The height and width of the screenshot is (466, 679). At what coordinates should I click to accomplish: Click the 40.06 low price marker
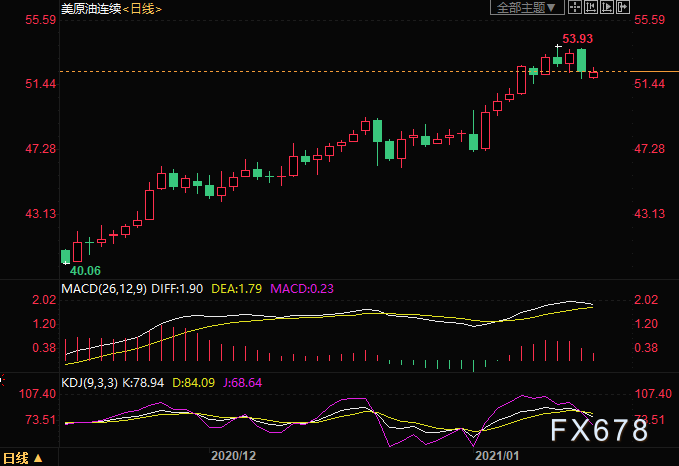tap(84, 270)
